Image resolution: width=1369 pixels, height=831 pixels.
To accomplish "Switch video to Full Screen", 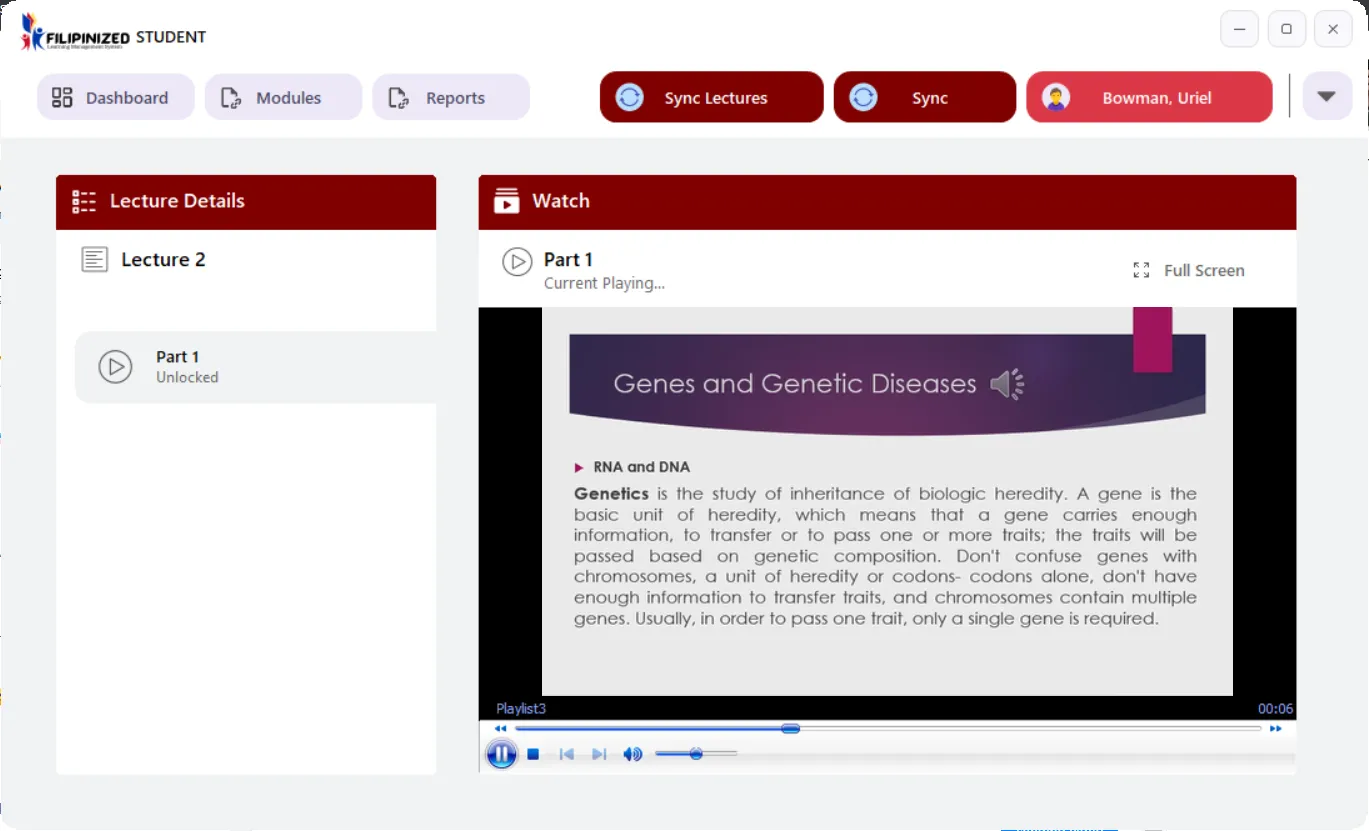I will [1189, 270].
